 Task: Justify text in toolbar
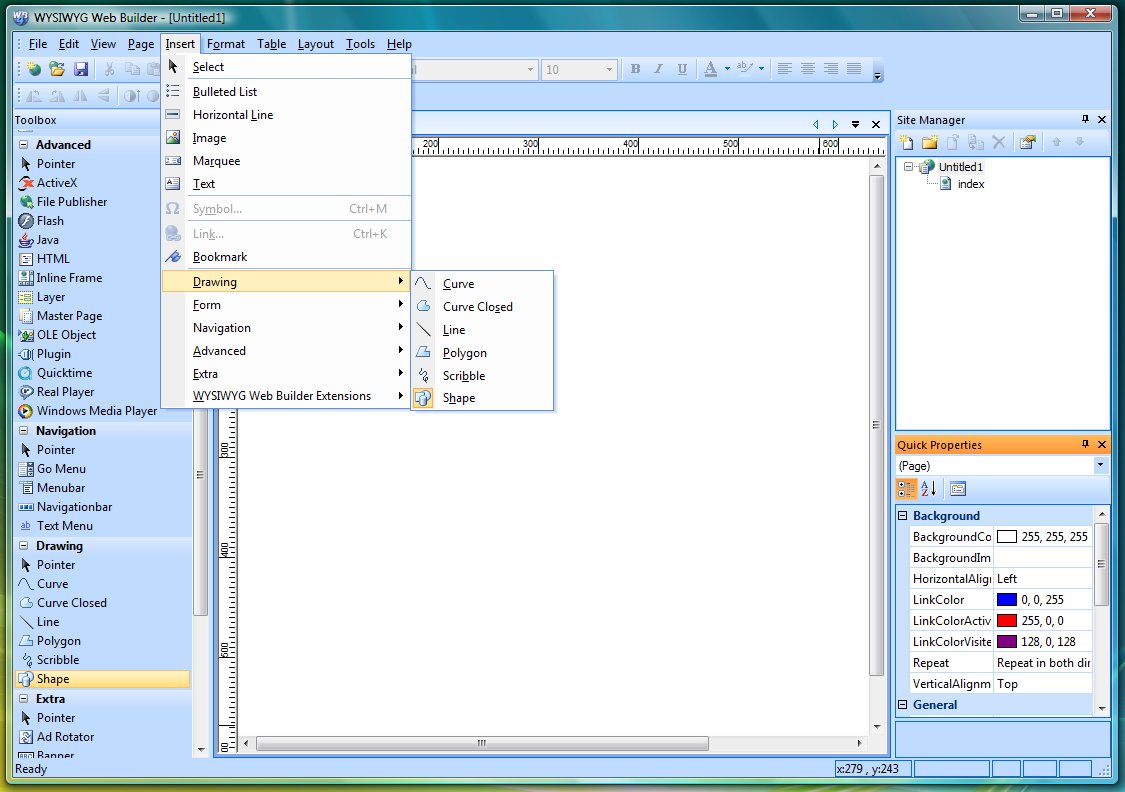[x=854, y=69]
